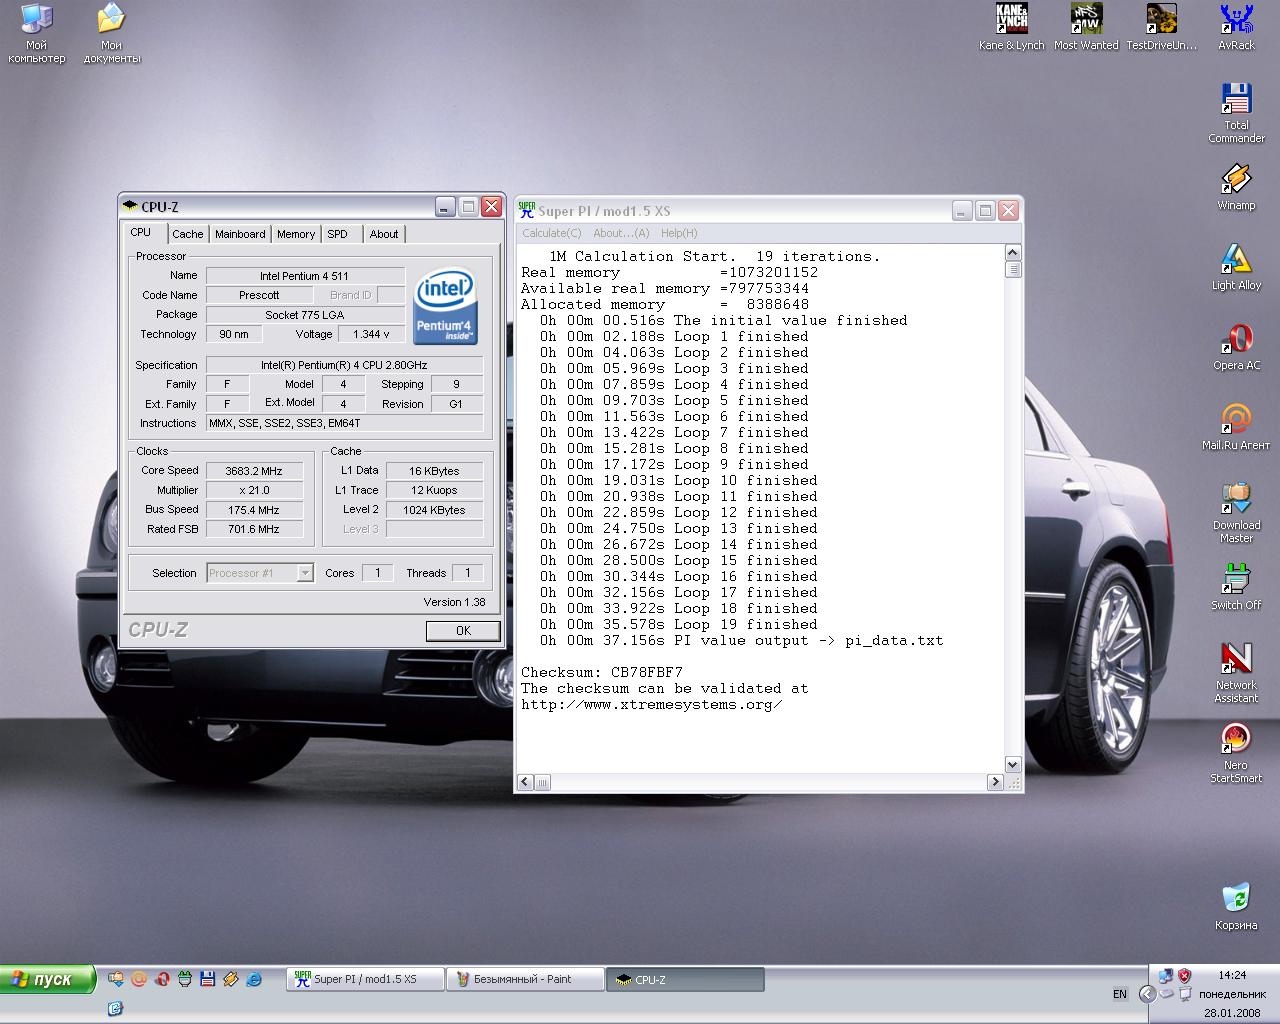Open the Help(H) menu in Super PI
The image size is (1280, 1024).
click(x=679, y=233)
